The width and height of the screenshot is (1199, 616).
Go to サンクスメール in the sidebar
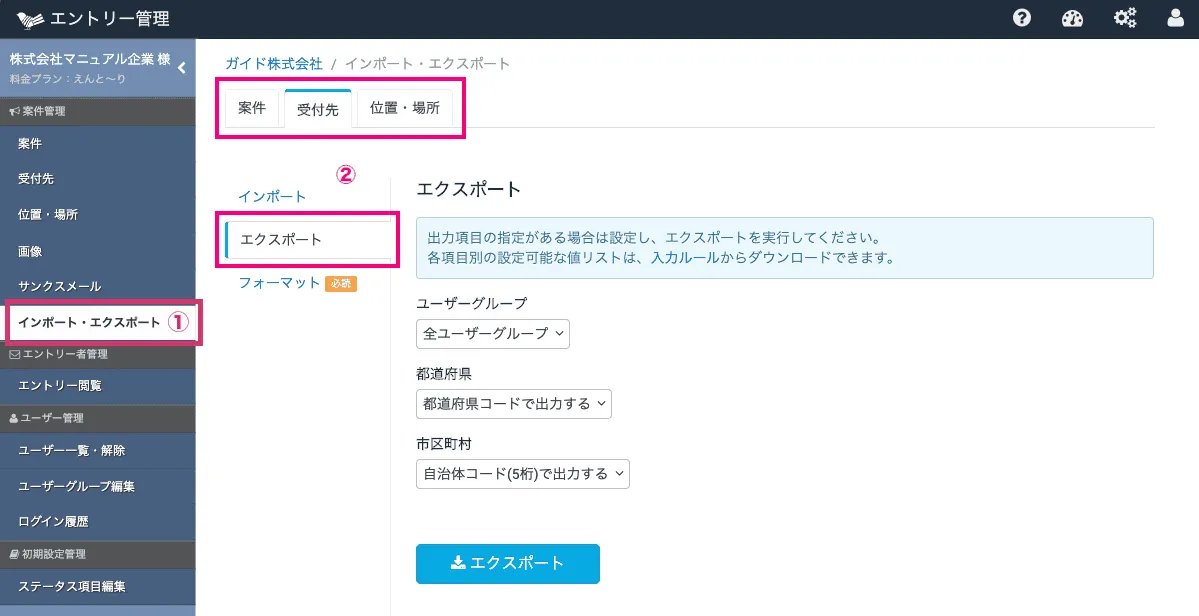click(59, 286)
